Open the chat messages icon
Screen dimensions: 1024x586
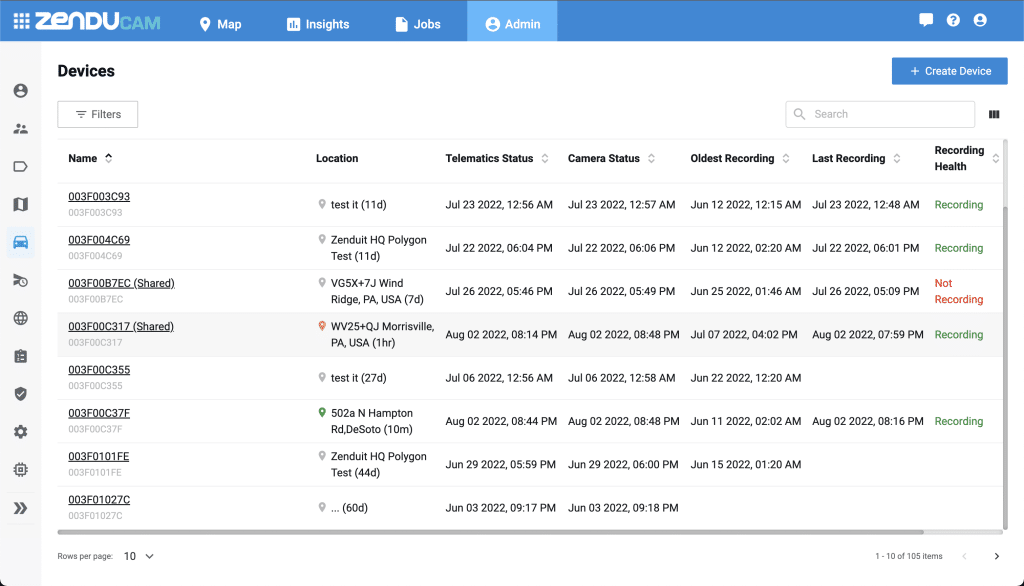coord(925,20)
